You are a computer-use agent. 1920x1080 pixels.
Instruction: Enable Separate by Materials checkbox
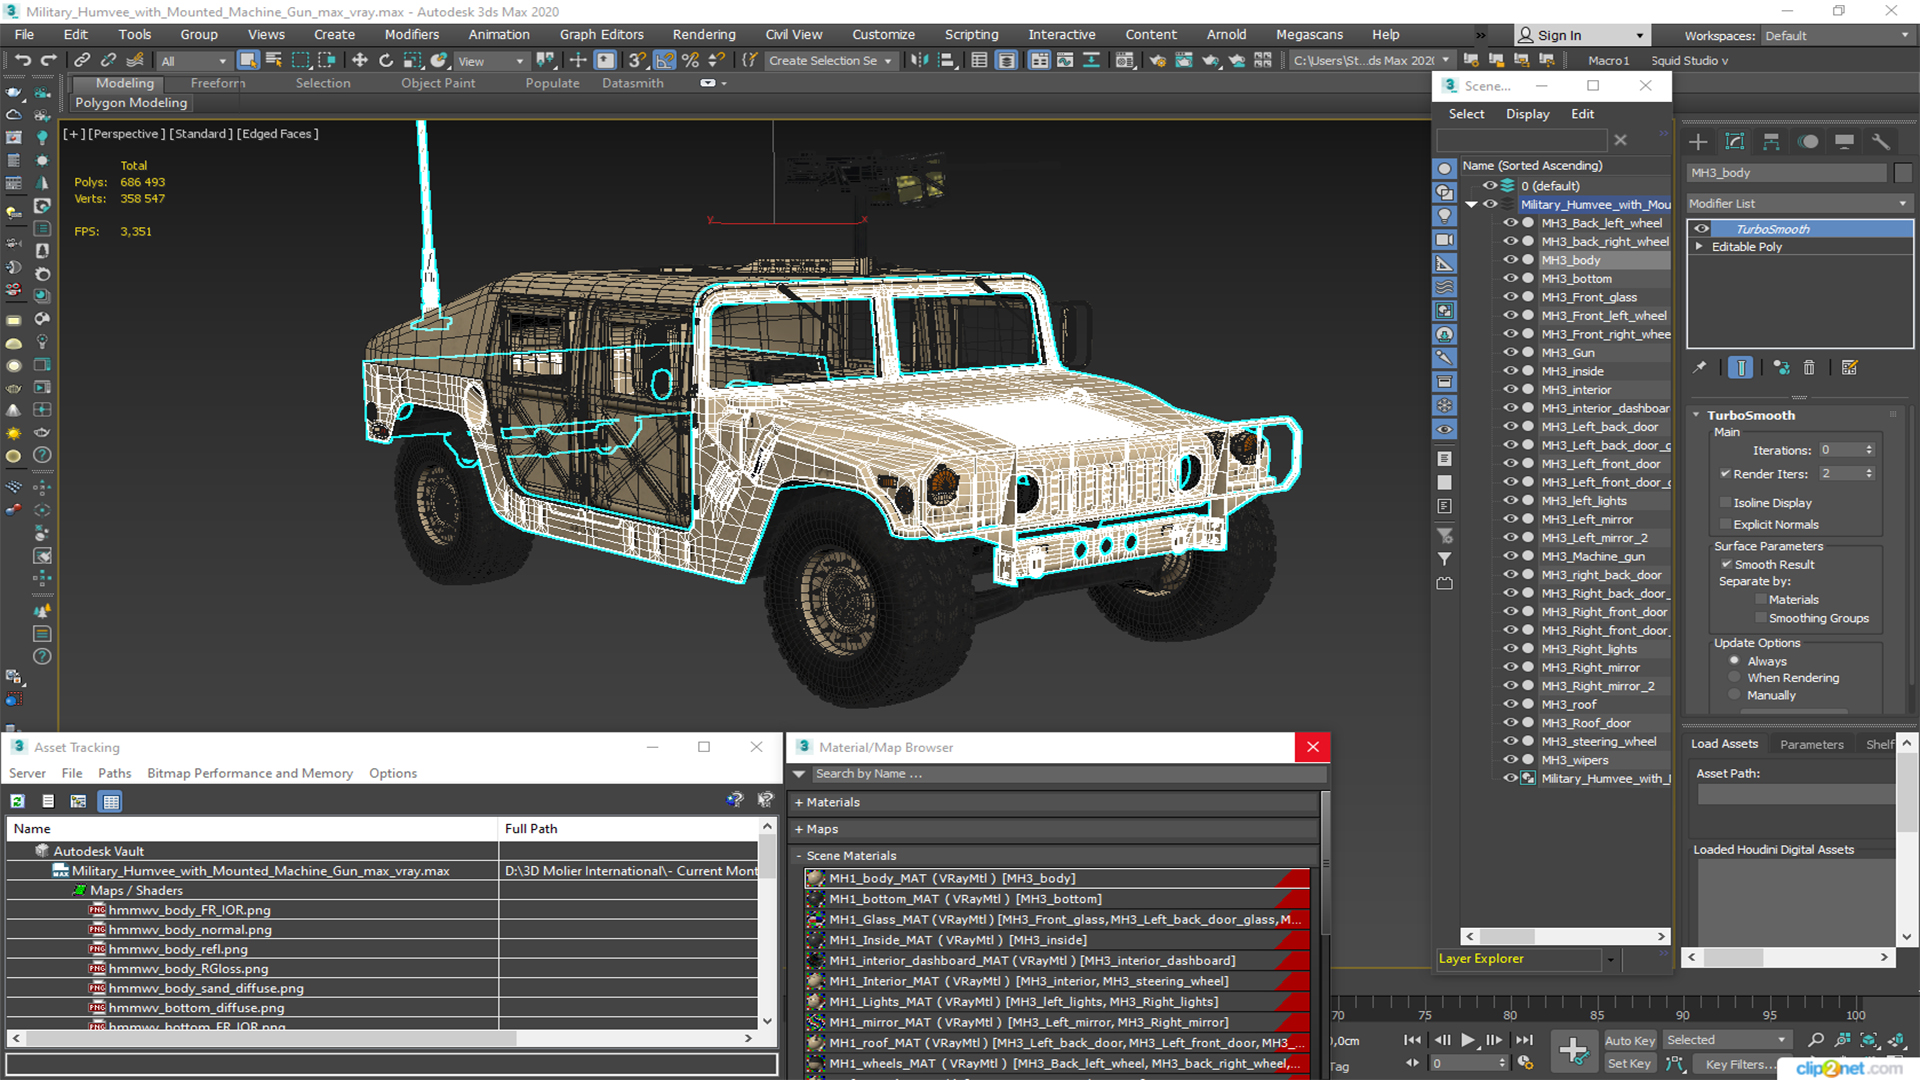(1761, 600)
